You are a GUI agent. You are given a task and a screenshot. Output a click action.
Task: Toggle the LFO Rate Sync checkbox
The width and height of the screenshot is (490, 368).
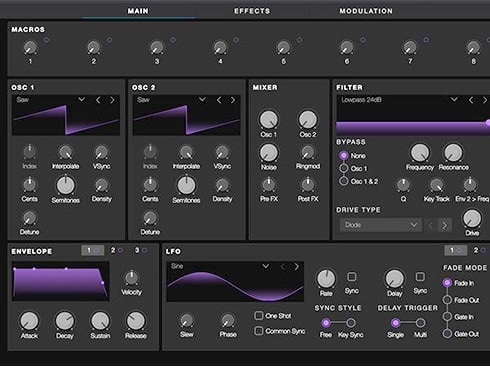(352, 277)
